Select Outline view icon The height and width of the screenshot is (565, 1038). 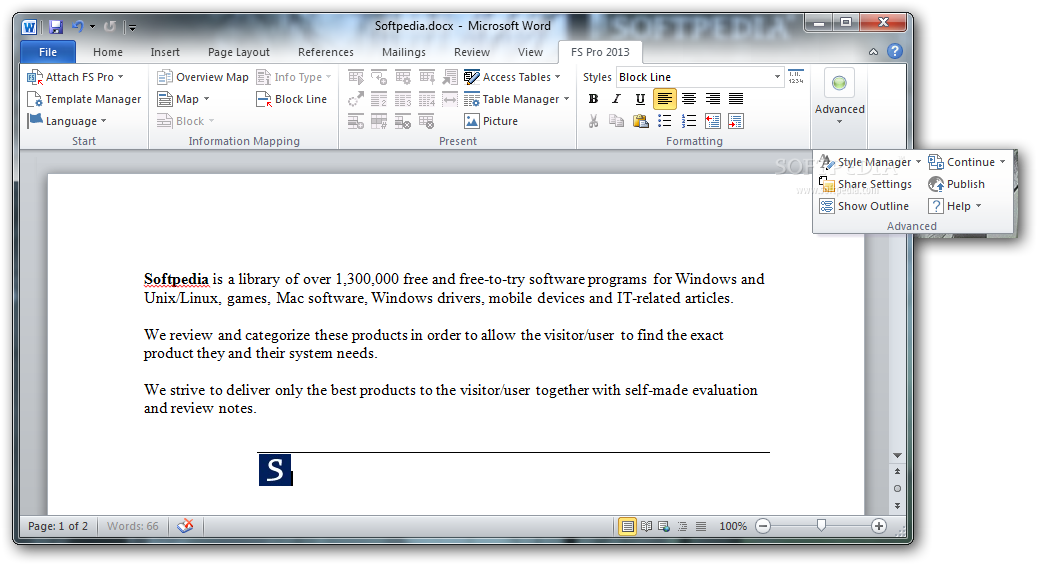point(683,526)
